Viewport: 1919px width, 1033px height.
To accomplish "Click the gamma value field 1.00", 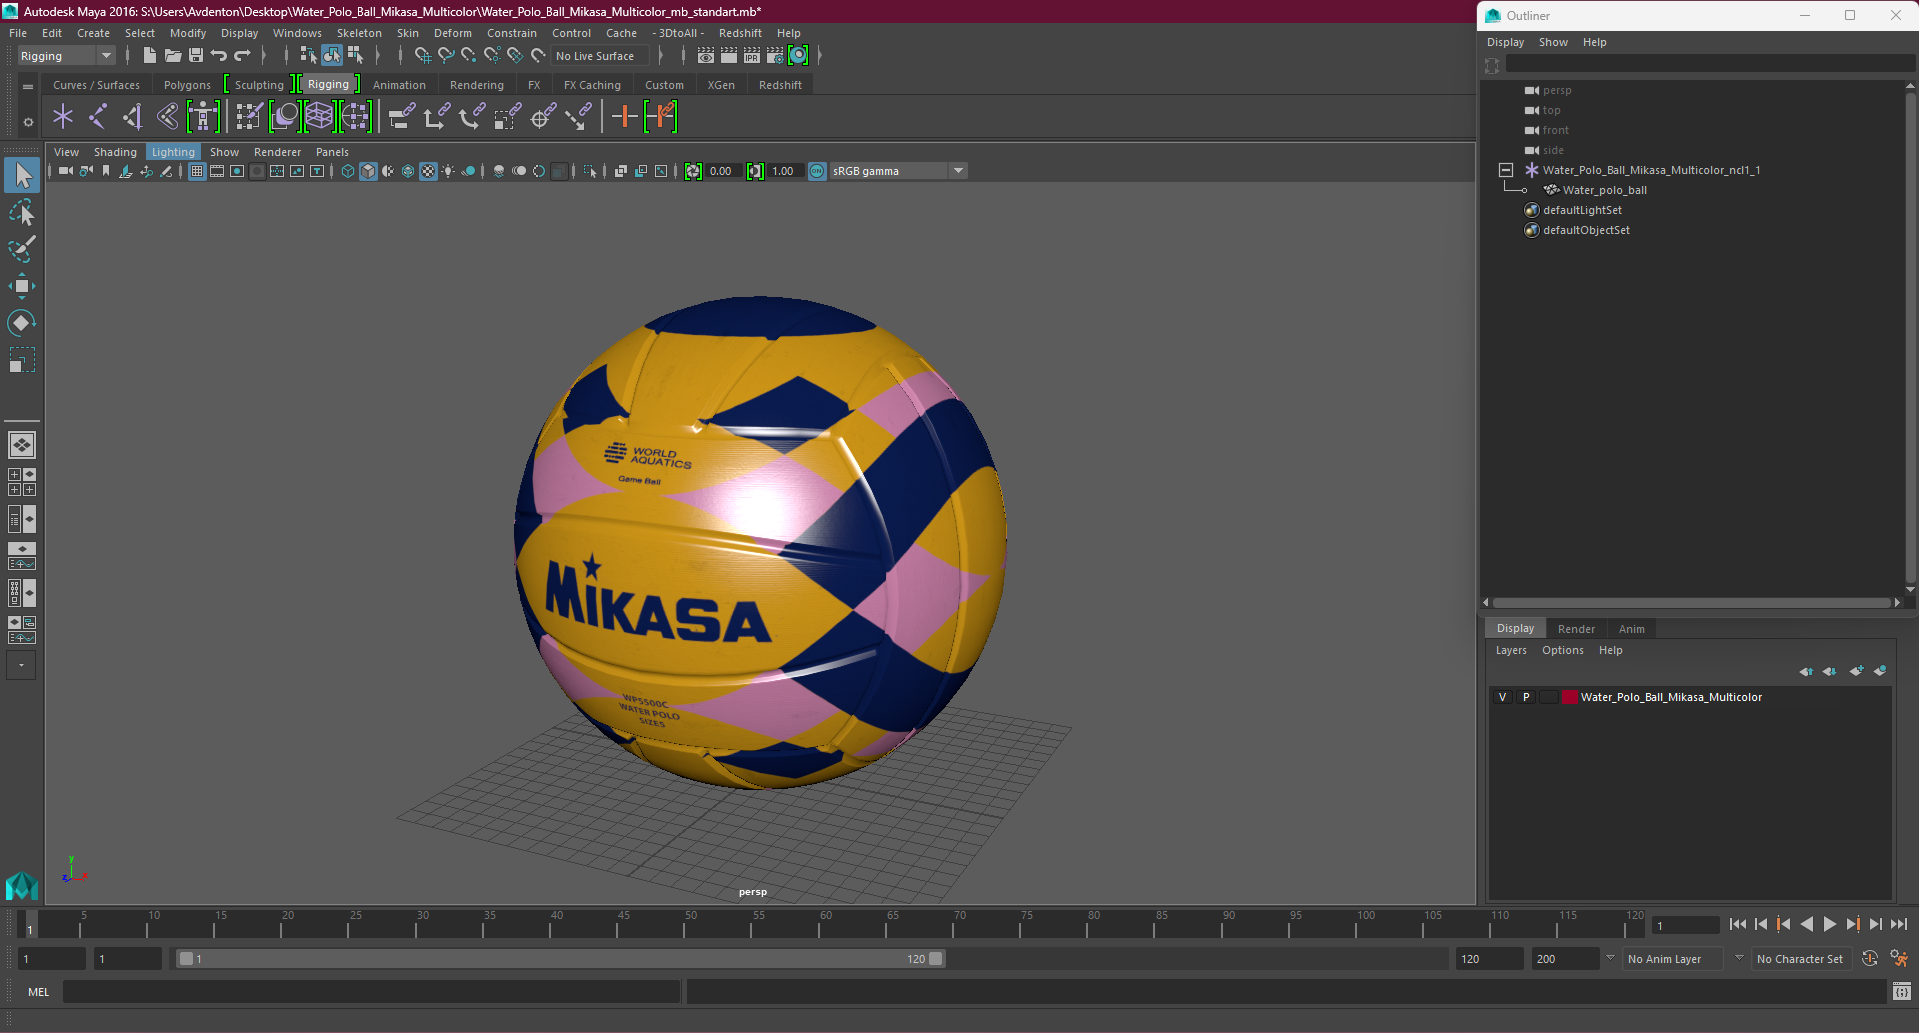I will coord(783,171).
